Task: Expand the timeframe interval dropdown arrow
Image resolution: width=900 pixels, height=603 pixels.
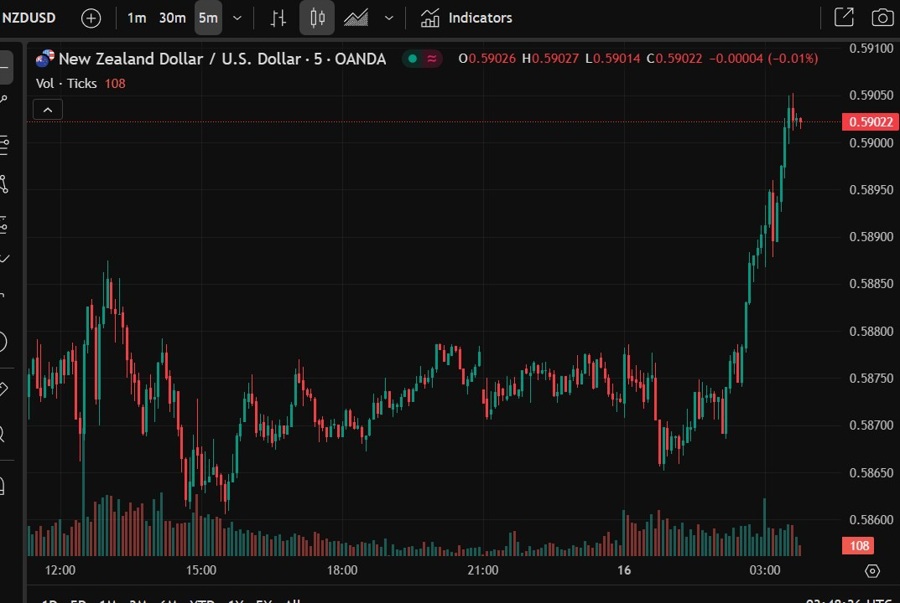Action: [x=237, y=18]
